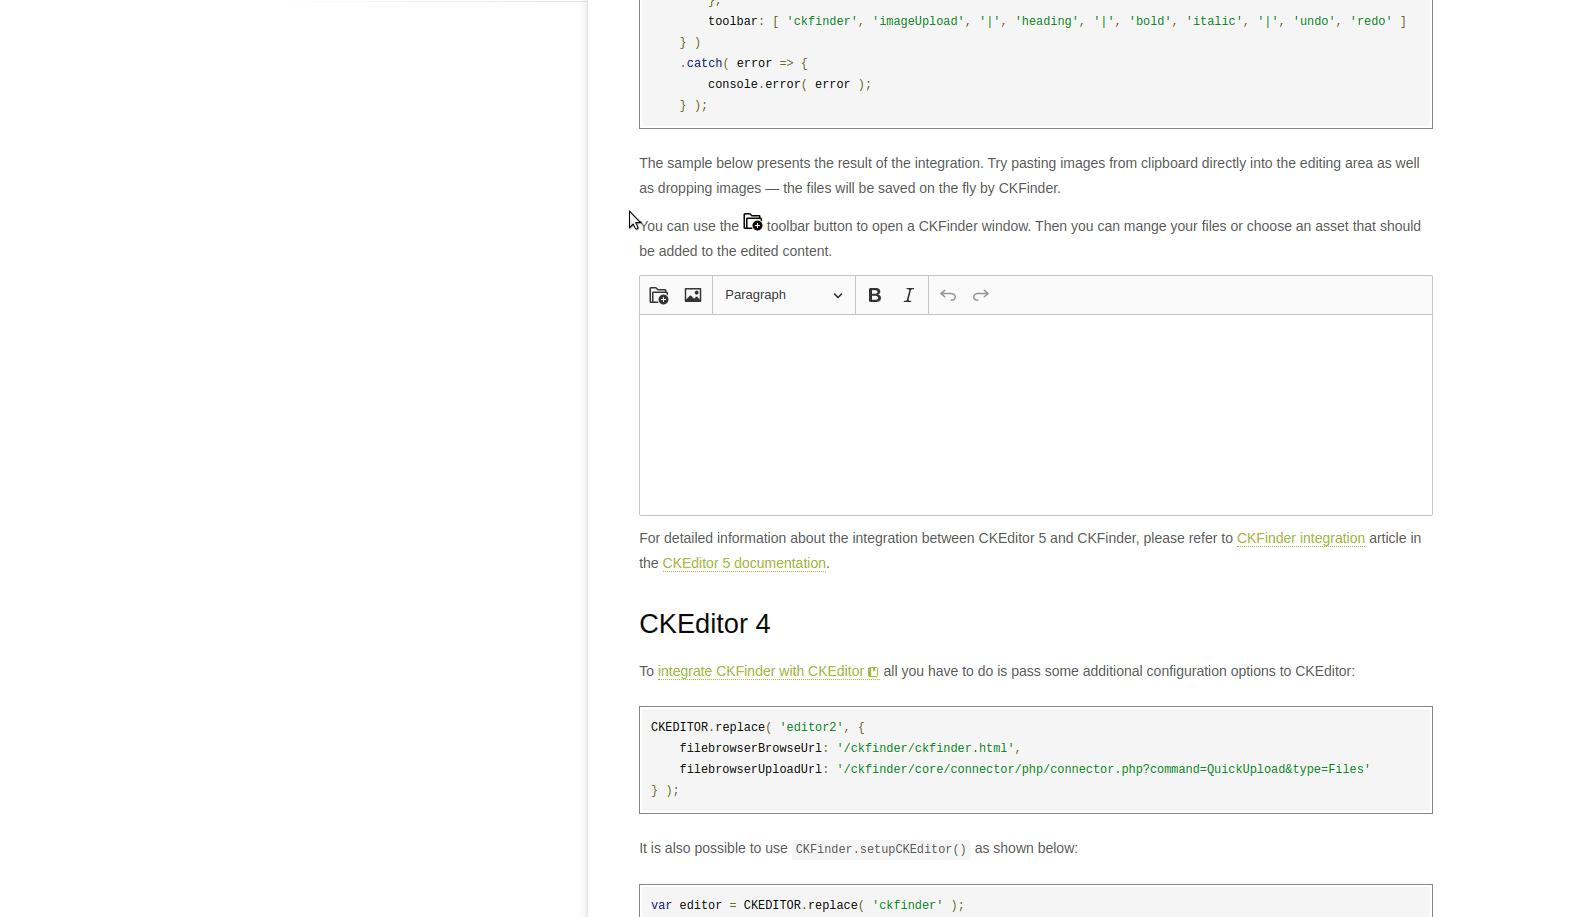Click the CKEditor 4 heading

[x=705, y=624]
